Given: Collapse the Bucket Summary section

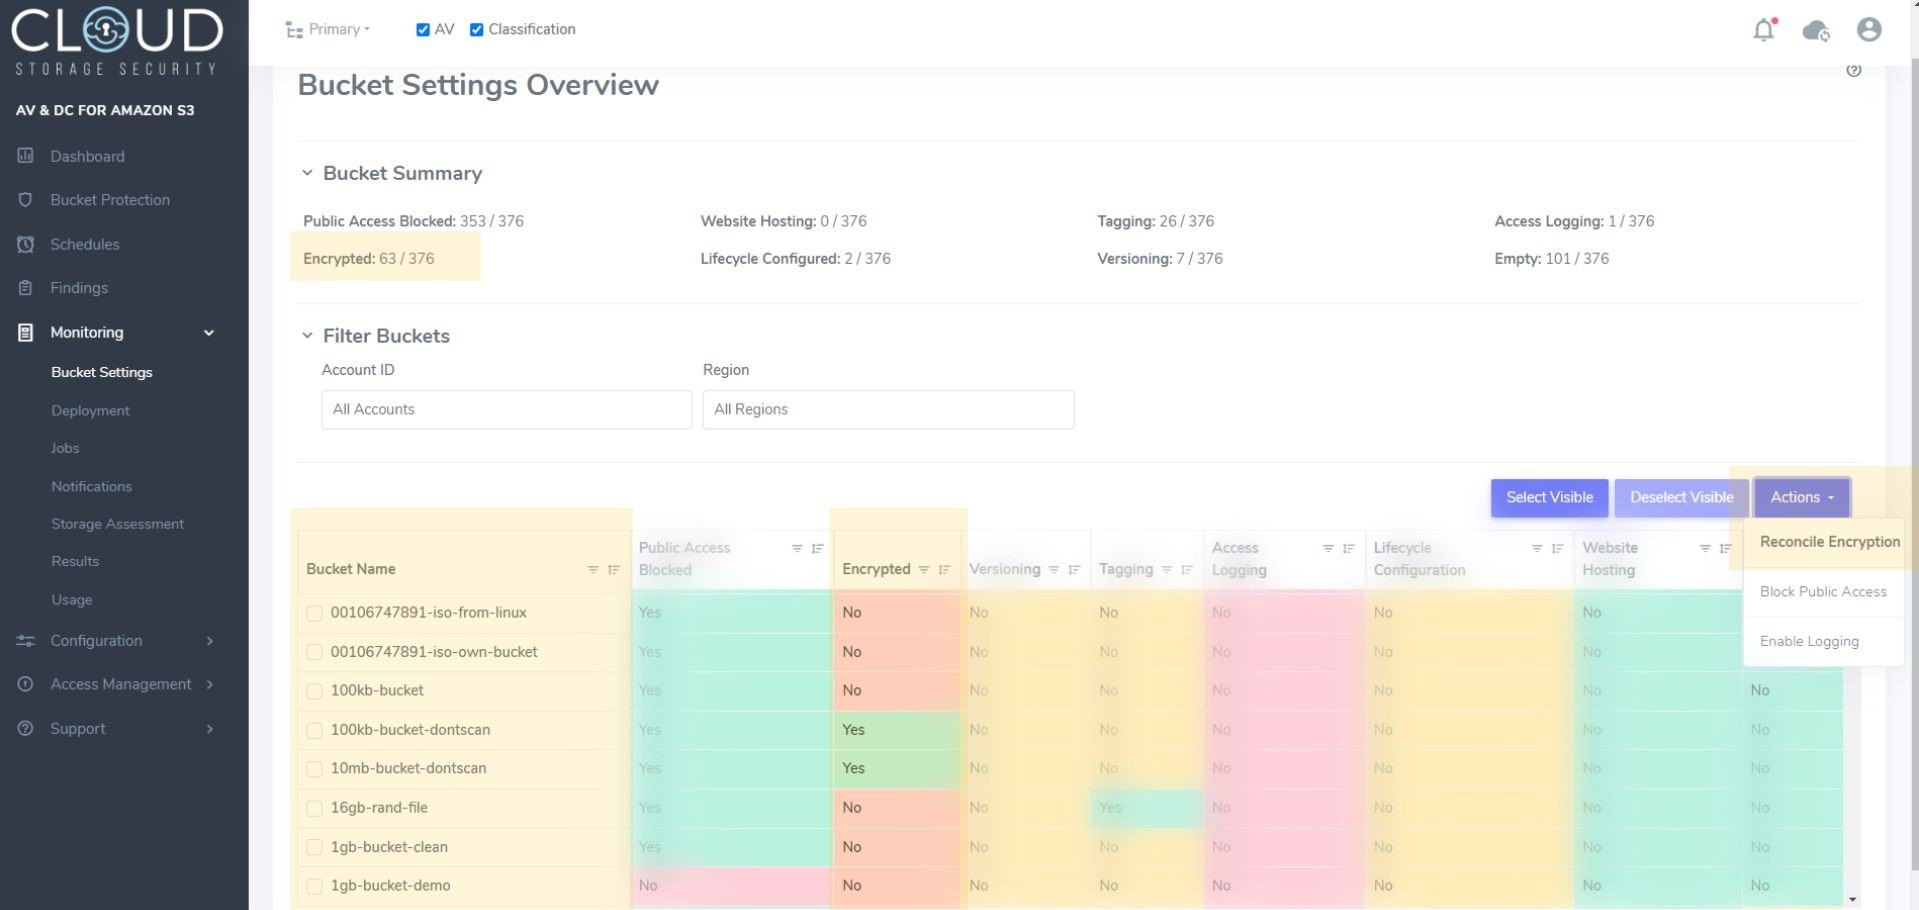Looking at the screenshot, I should click(x=307, y=173).
